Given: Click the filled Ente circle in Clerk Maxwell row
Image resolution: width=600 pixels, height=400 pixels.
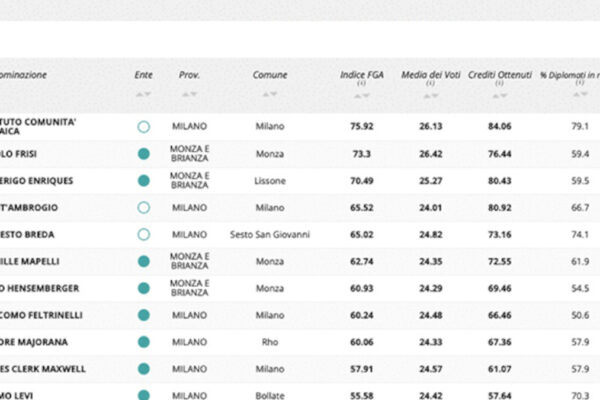Looking at the screenshot, I should coord(144,369).
